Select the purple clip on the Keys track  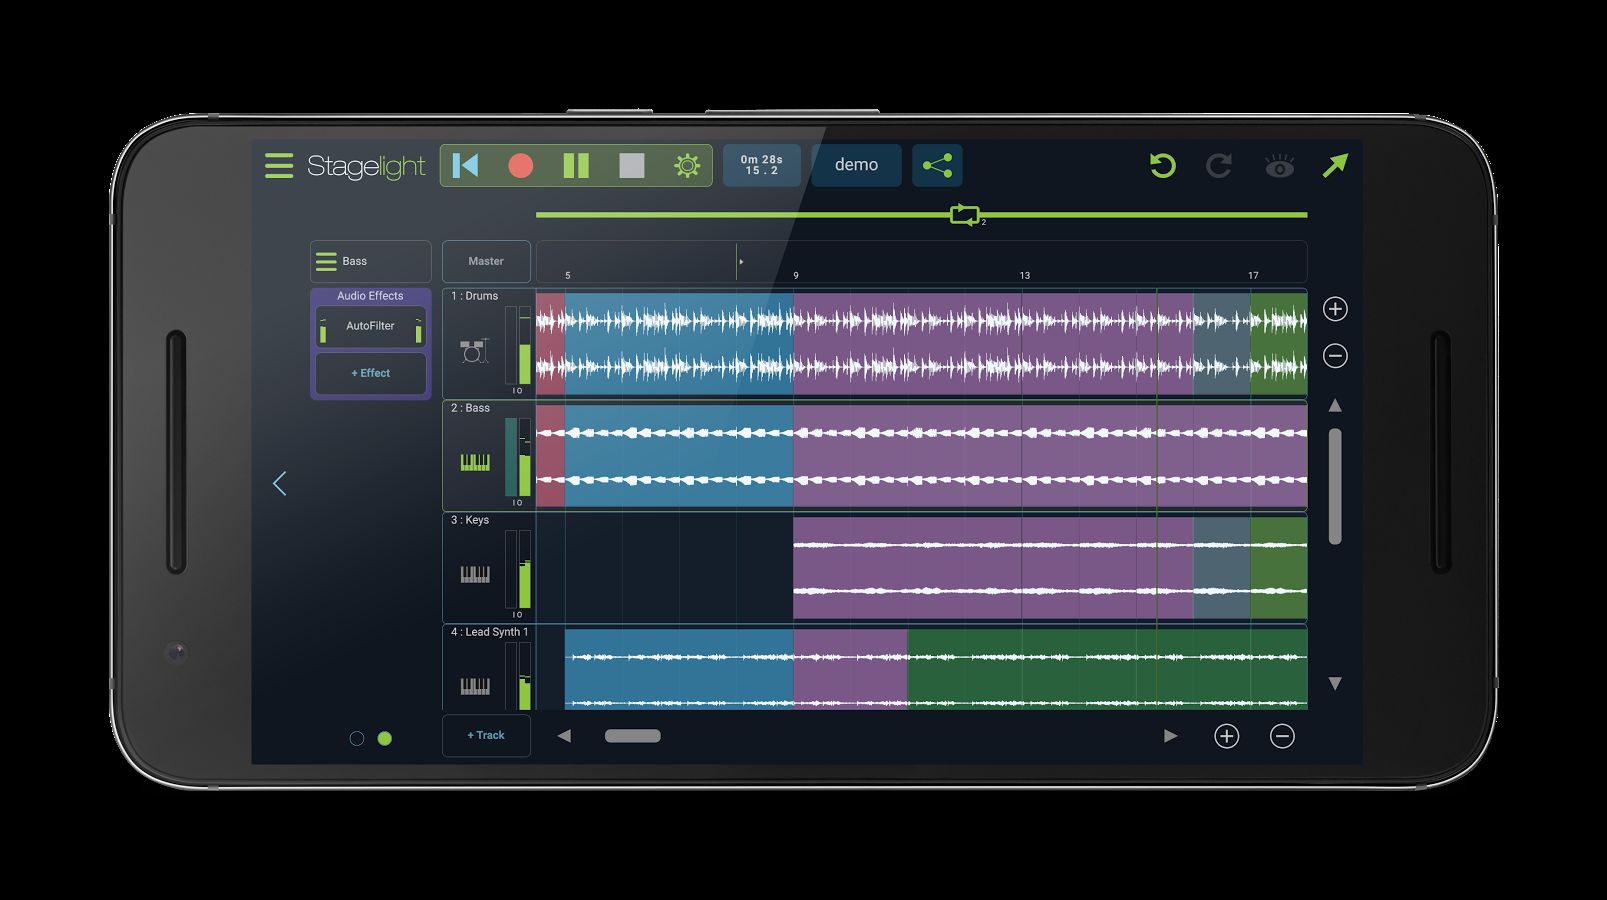click(993, 568)
